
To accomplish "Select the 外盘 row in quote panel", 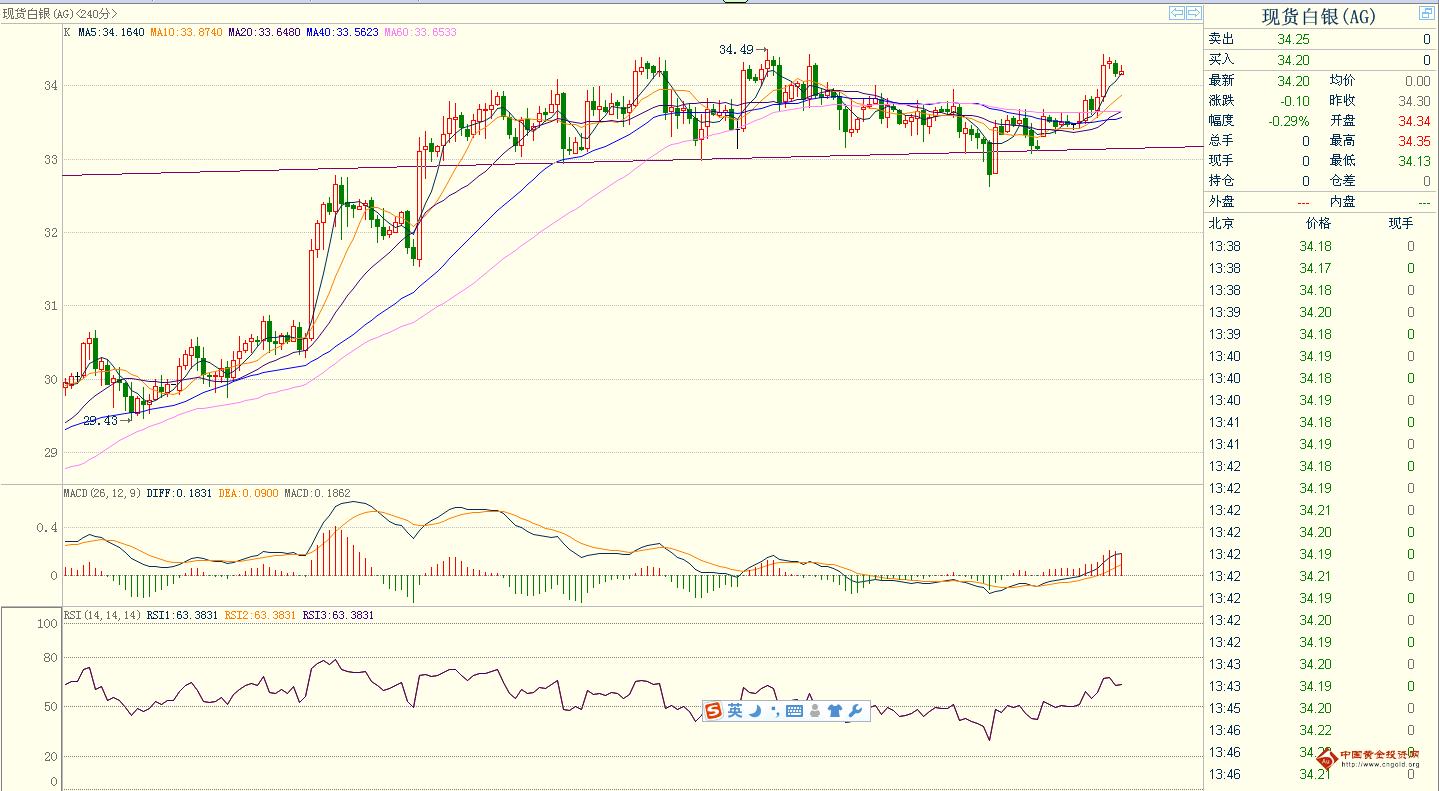I will 1321,201.
